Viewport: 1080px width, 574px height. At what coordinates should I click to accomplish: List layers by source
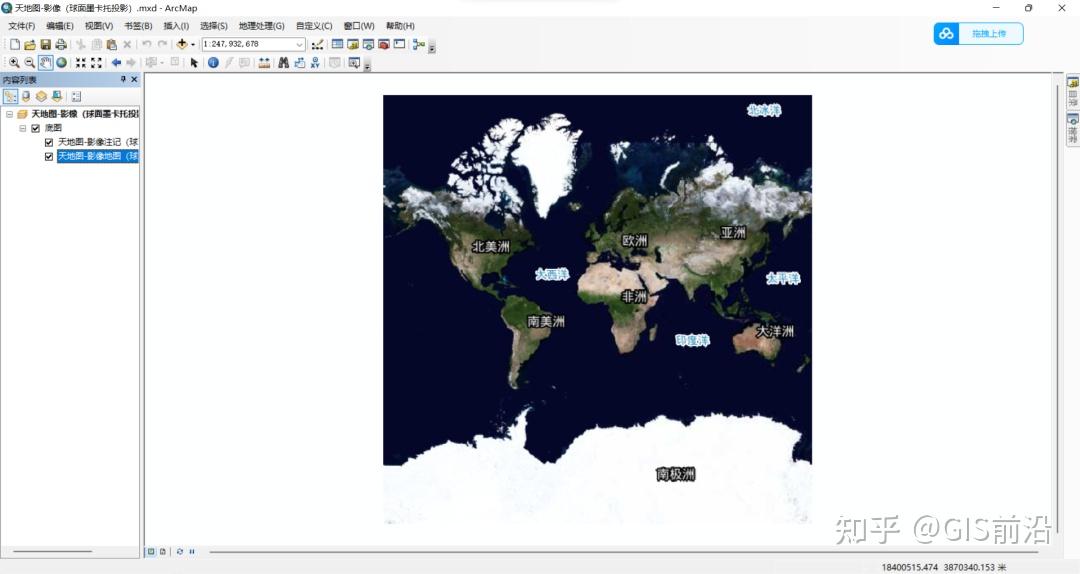coord(26,96)
